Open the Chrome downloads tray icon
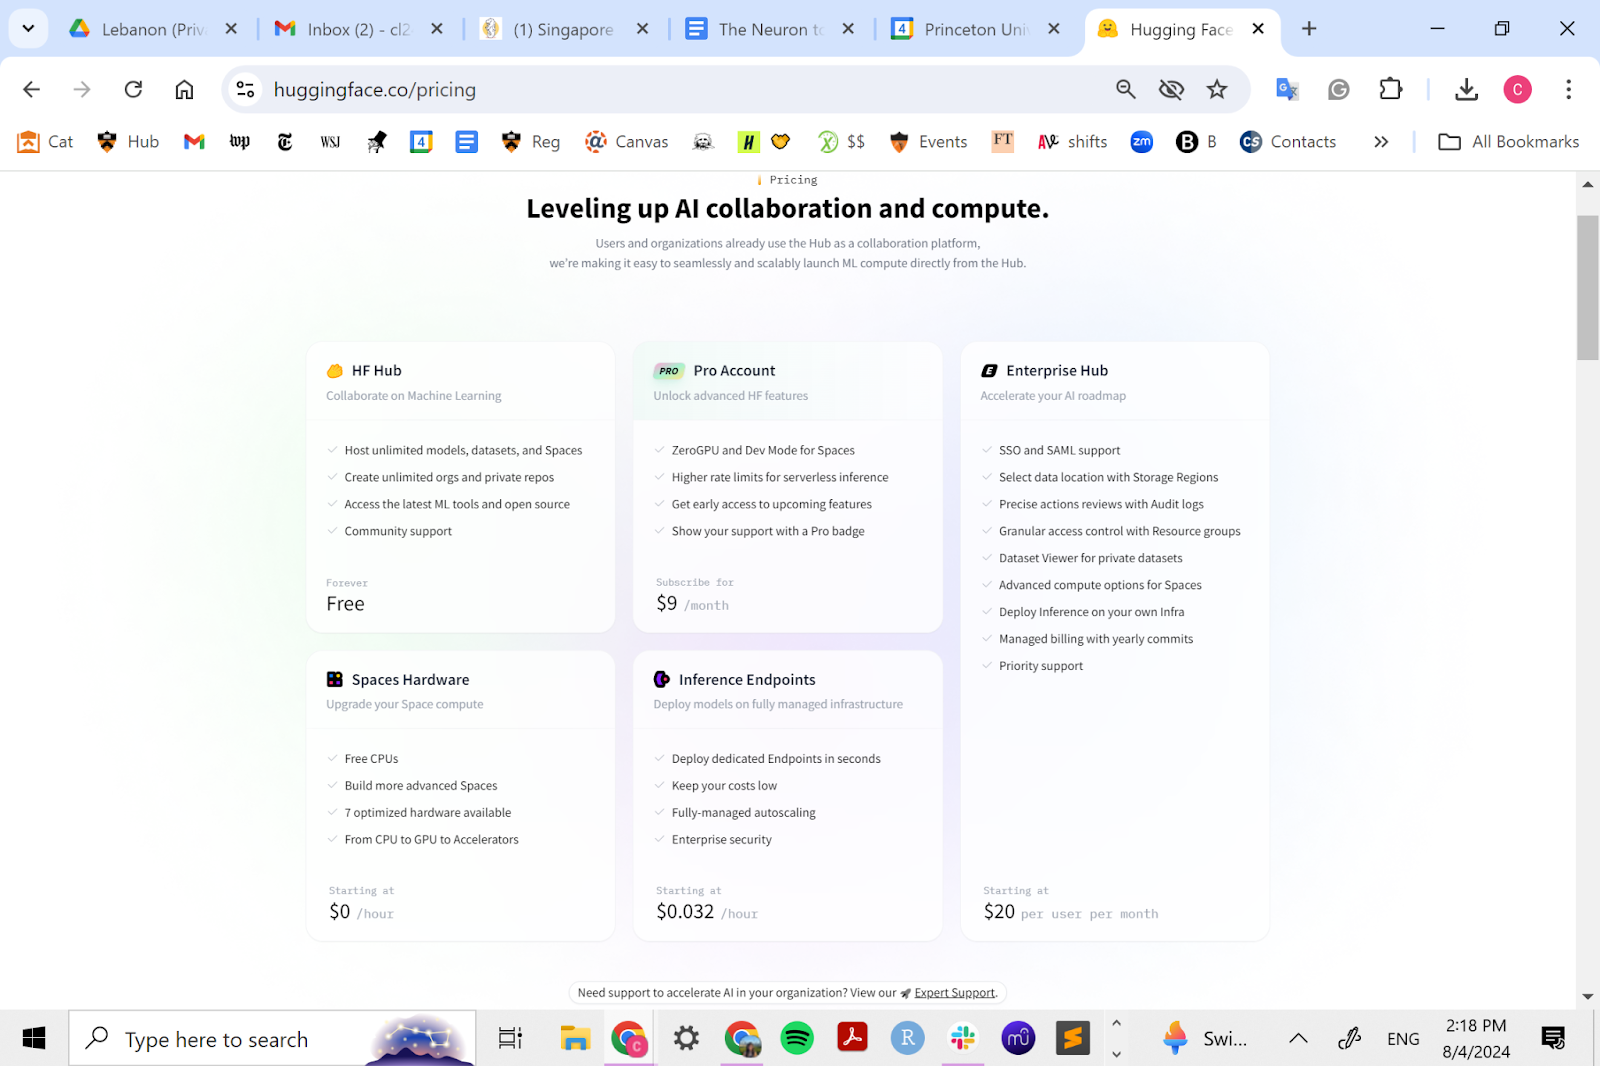The width and height of the screenshot is (1600, 1066). tap(1466, 90)
